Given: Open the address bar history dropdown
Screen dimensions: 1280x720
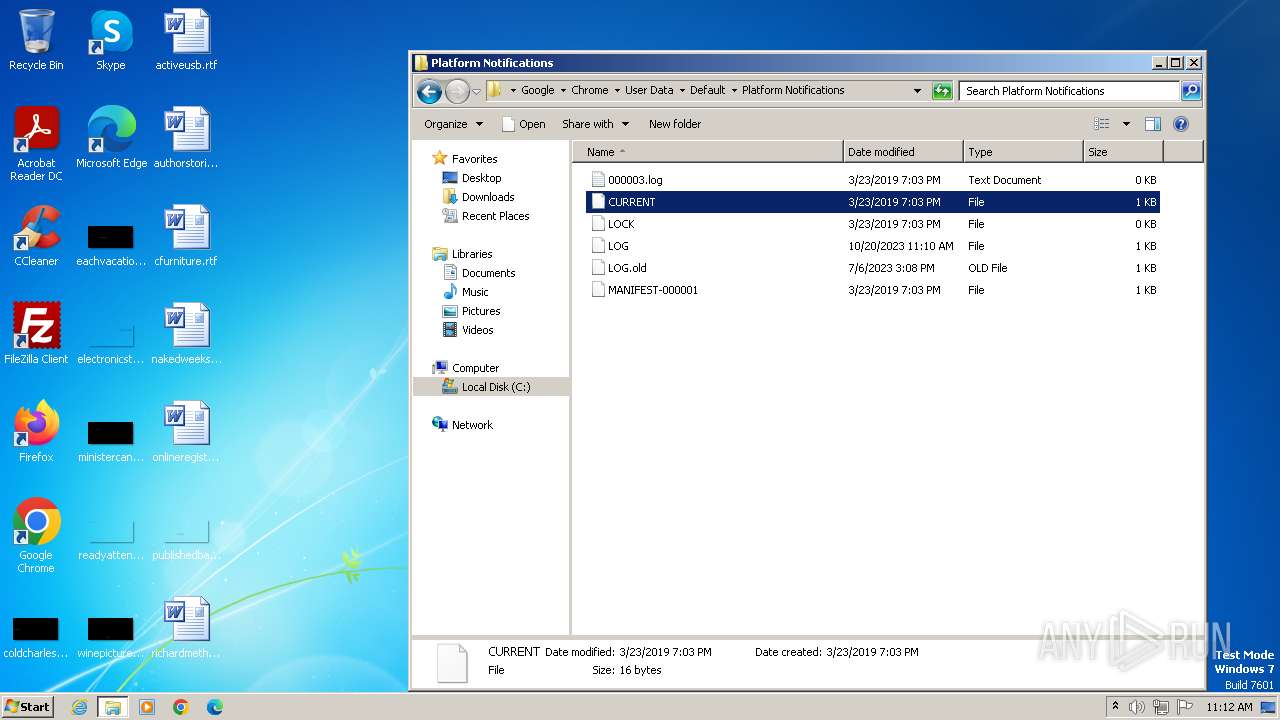Looking at the screenshot, I should 917,91.
